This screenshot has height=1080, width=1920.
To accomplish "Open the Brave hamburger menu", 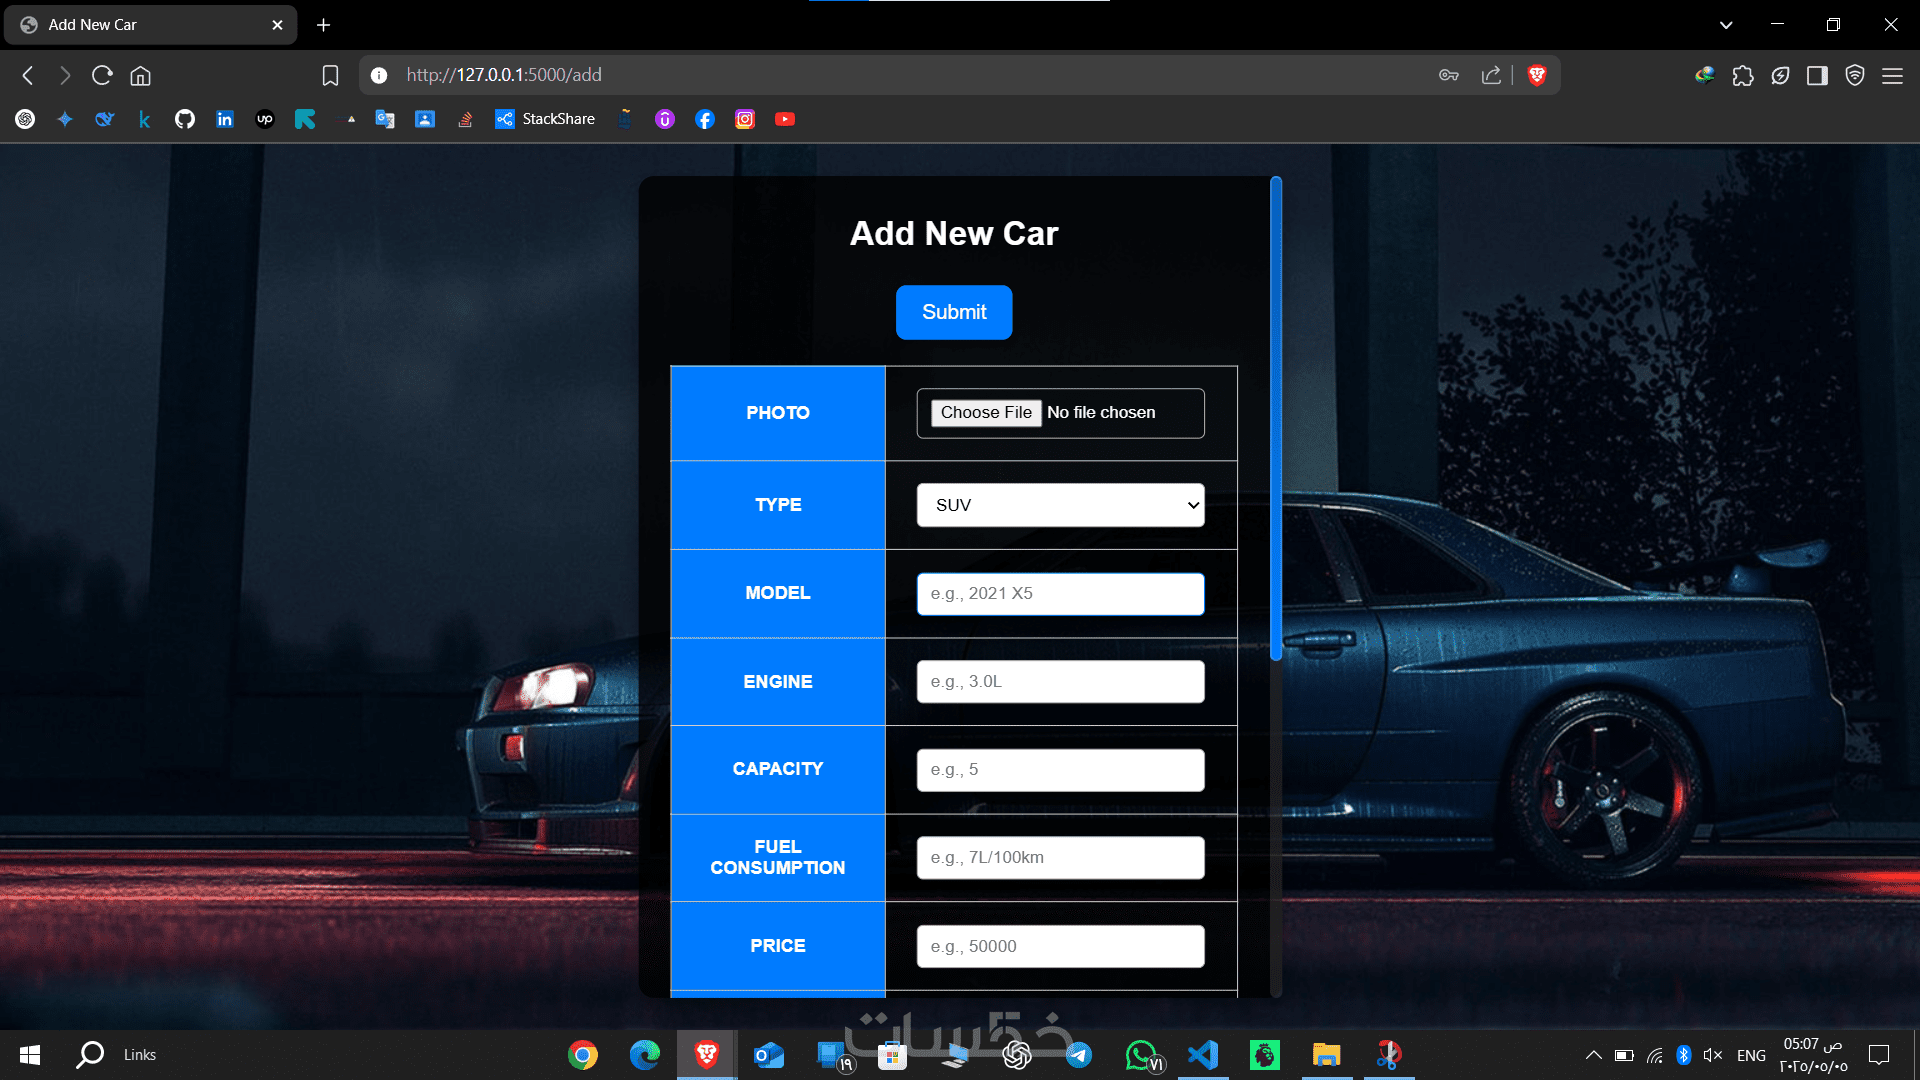I will pyautogui.click(x=1892, y=75).
